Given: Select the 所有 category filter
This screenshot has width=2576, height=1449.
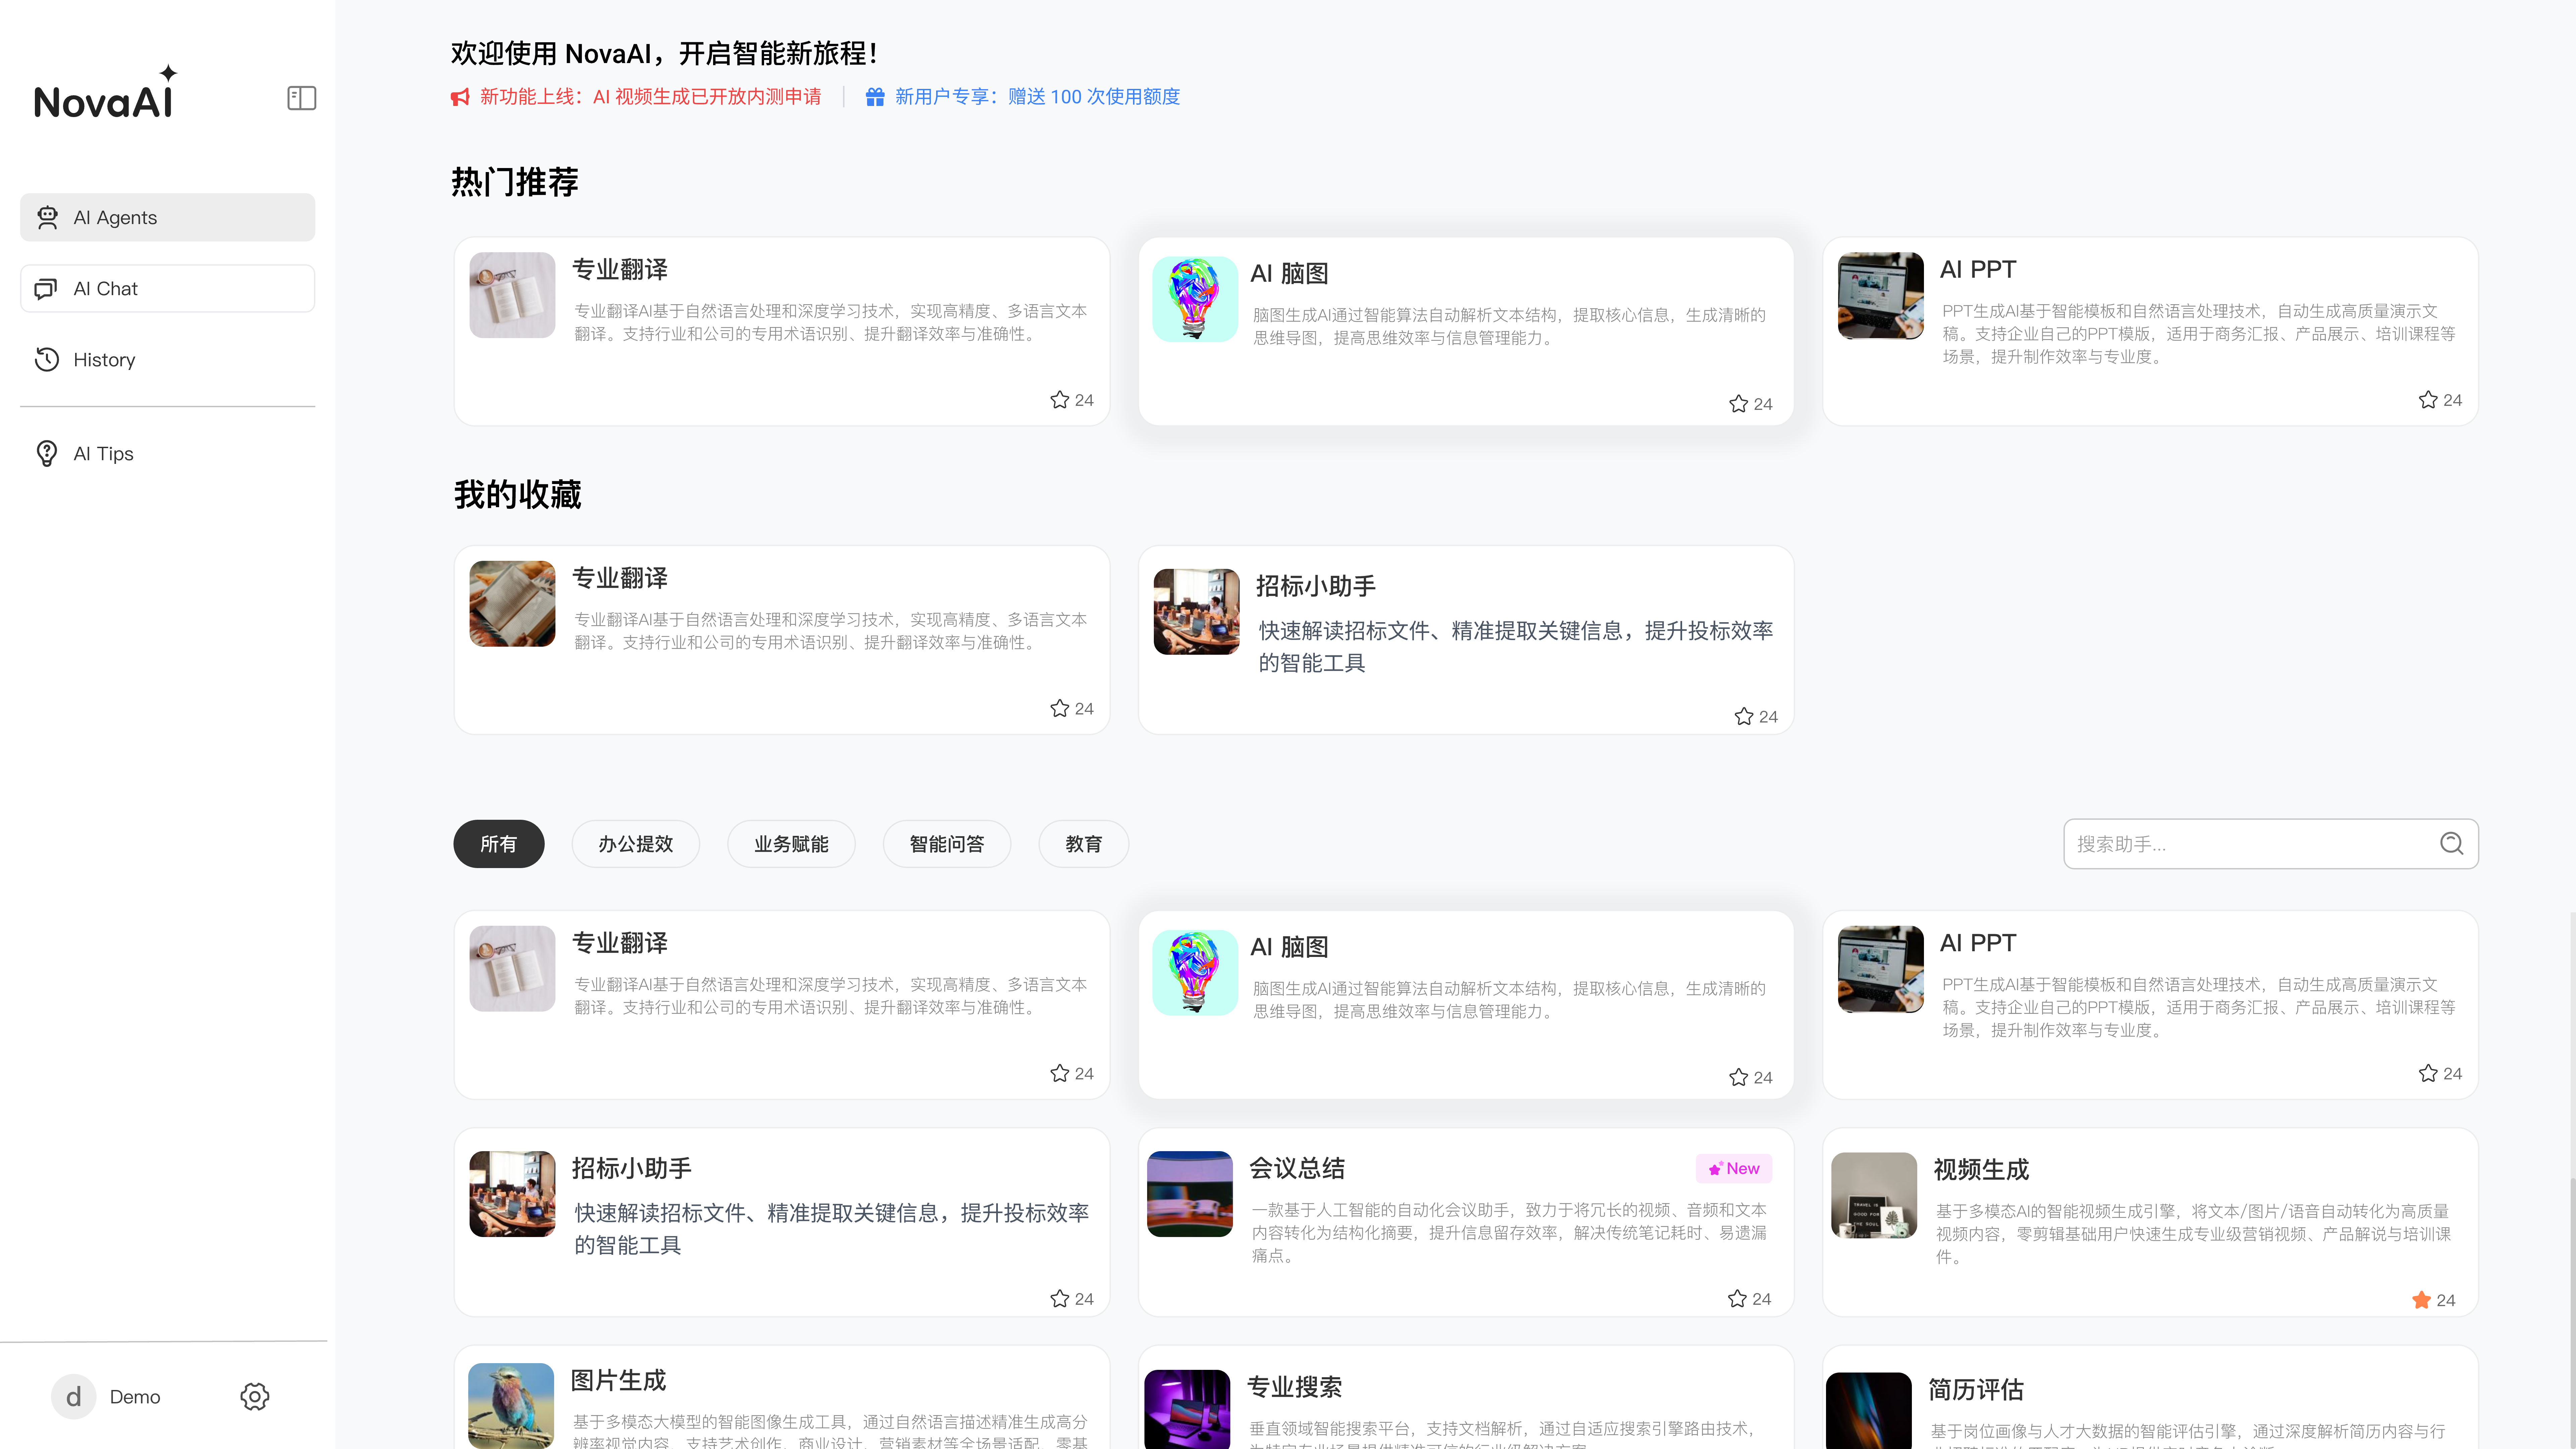Looking at the screenshot, I should click(499, 844).
